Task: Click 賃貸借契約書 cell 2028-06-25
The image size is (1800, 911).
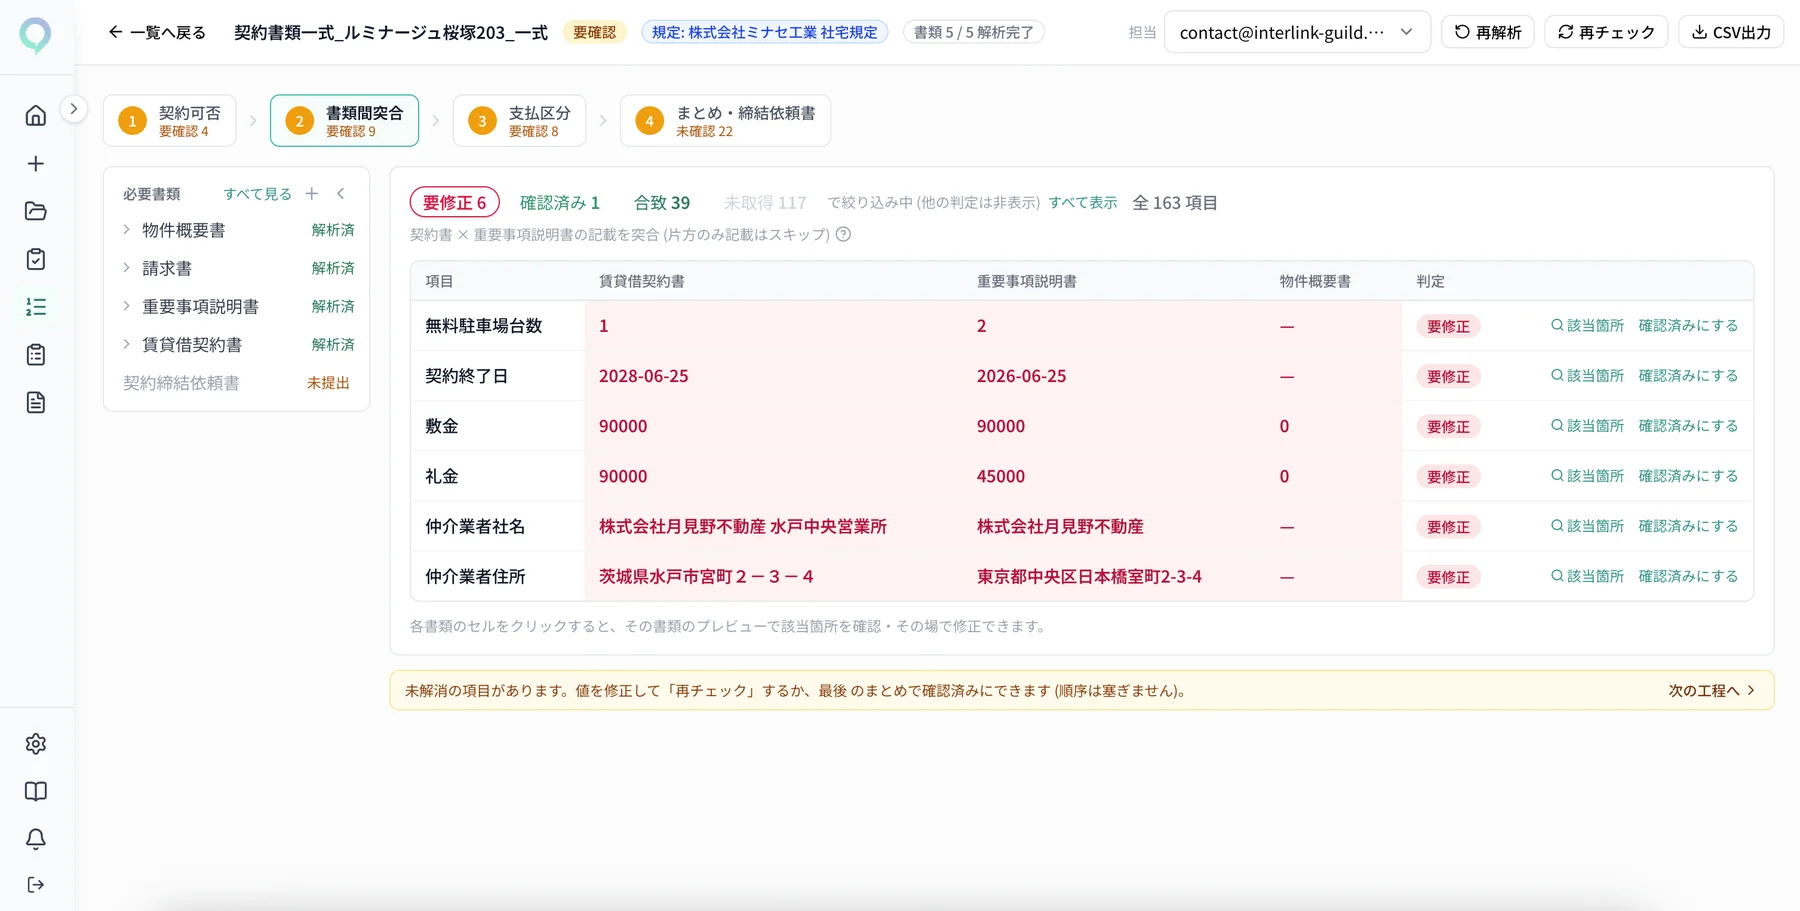Action: [x=774, y=376]
